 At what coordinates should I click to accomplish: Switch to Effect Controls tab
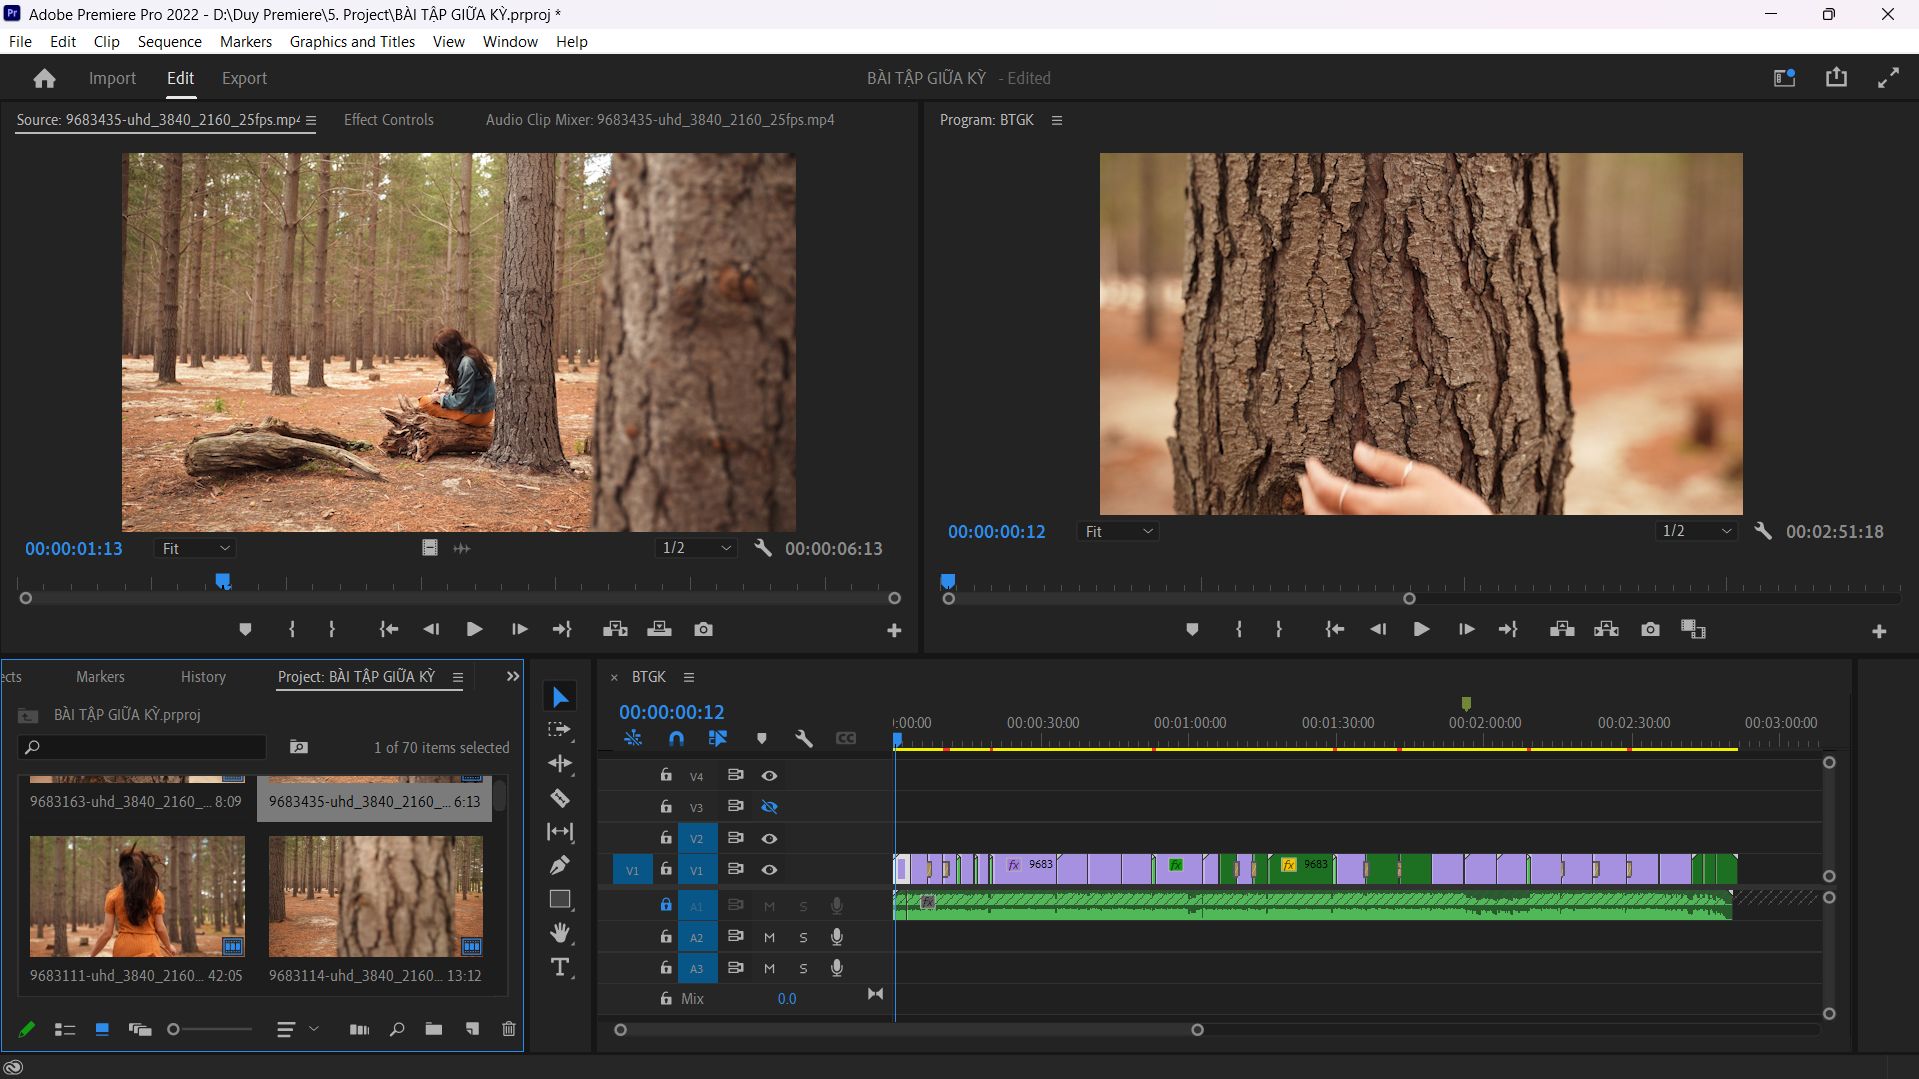(x=389, y=120)
